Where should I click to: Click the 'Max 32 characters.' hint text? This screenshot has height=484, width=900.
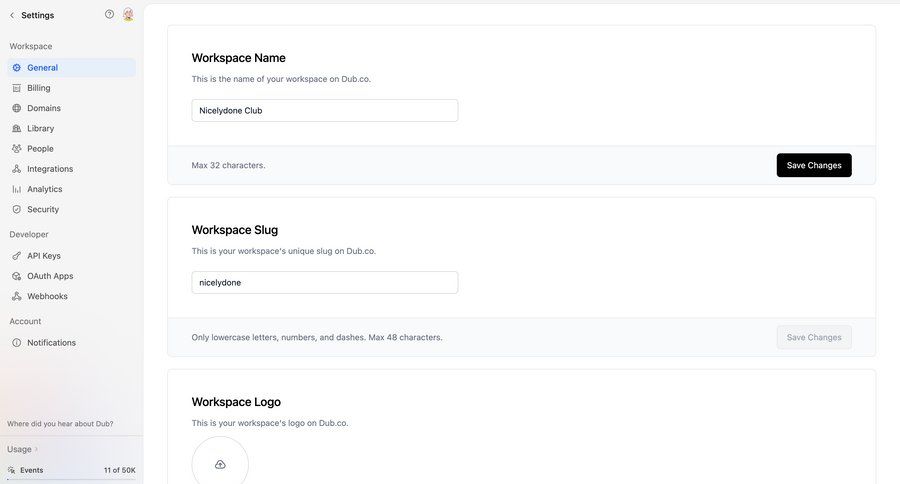(228, 165)
